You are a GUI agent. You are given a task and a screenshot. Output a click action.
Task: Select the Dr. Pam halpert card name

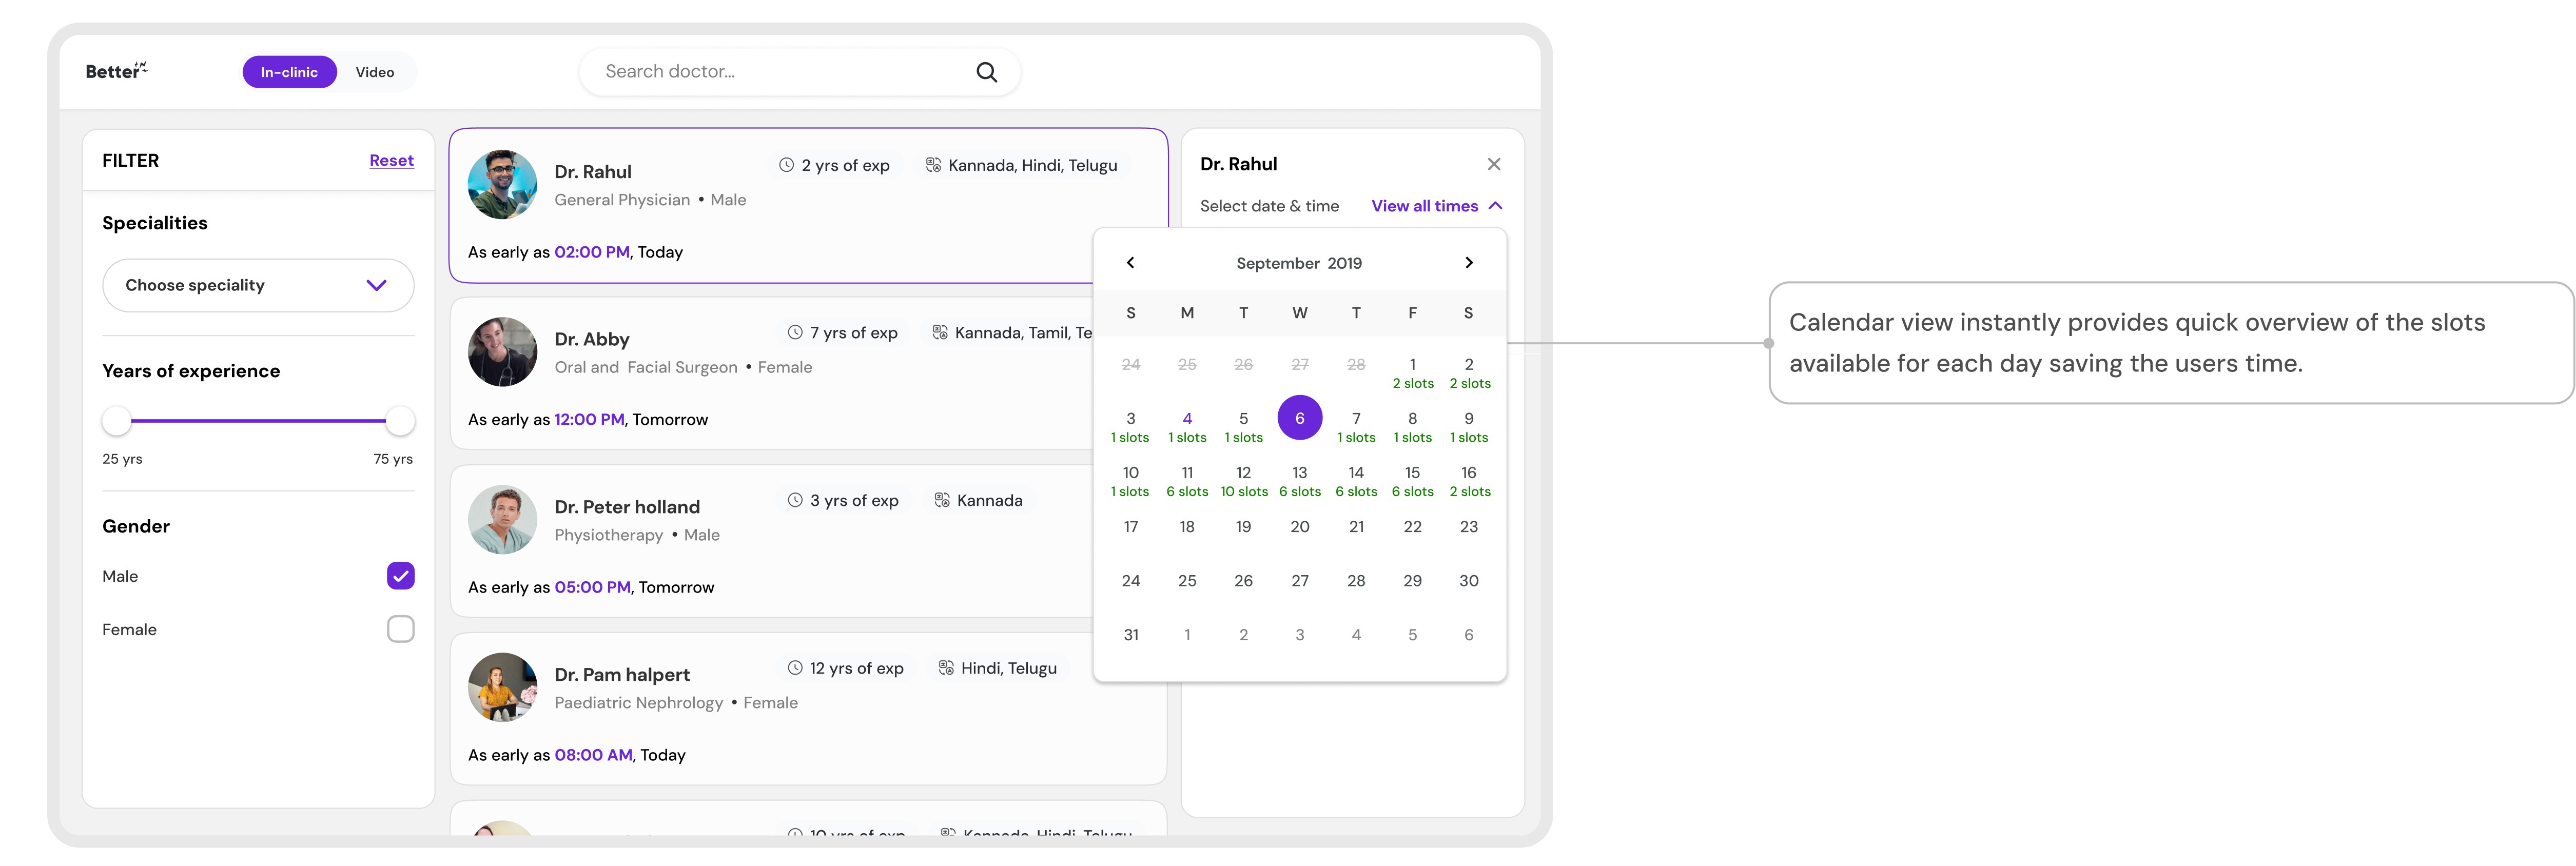pyautogui.click(x=622, y=675)
